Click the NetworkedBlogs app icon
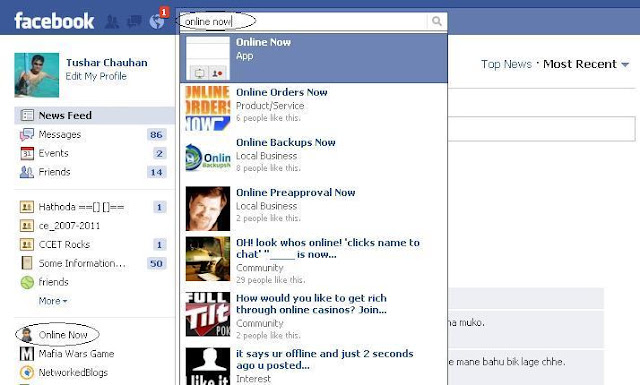The height and width of the screenshot is (385, 640). [x=27, y=372]
